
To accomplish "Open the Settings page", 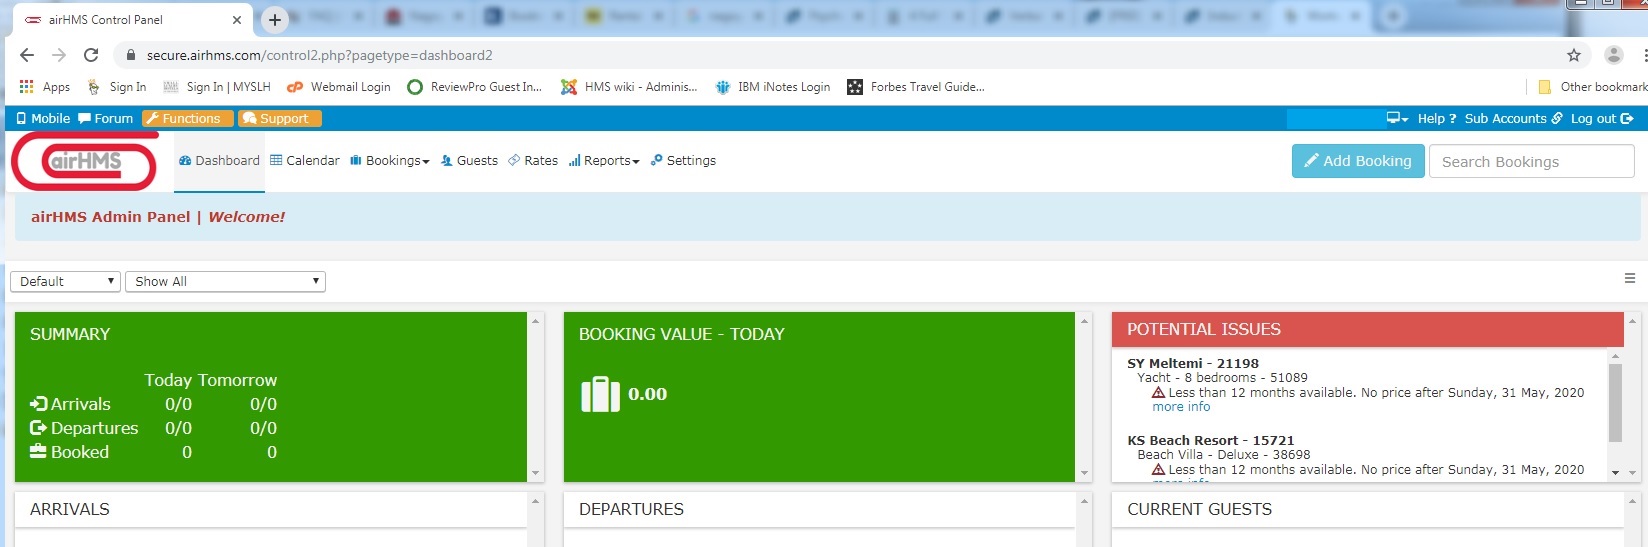I will tap(683, 160).
